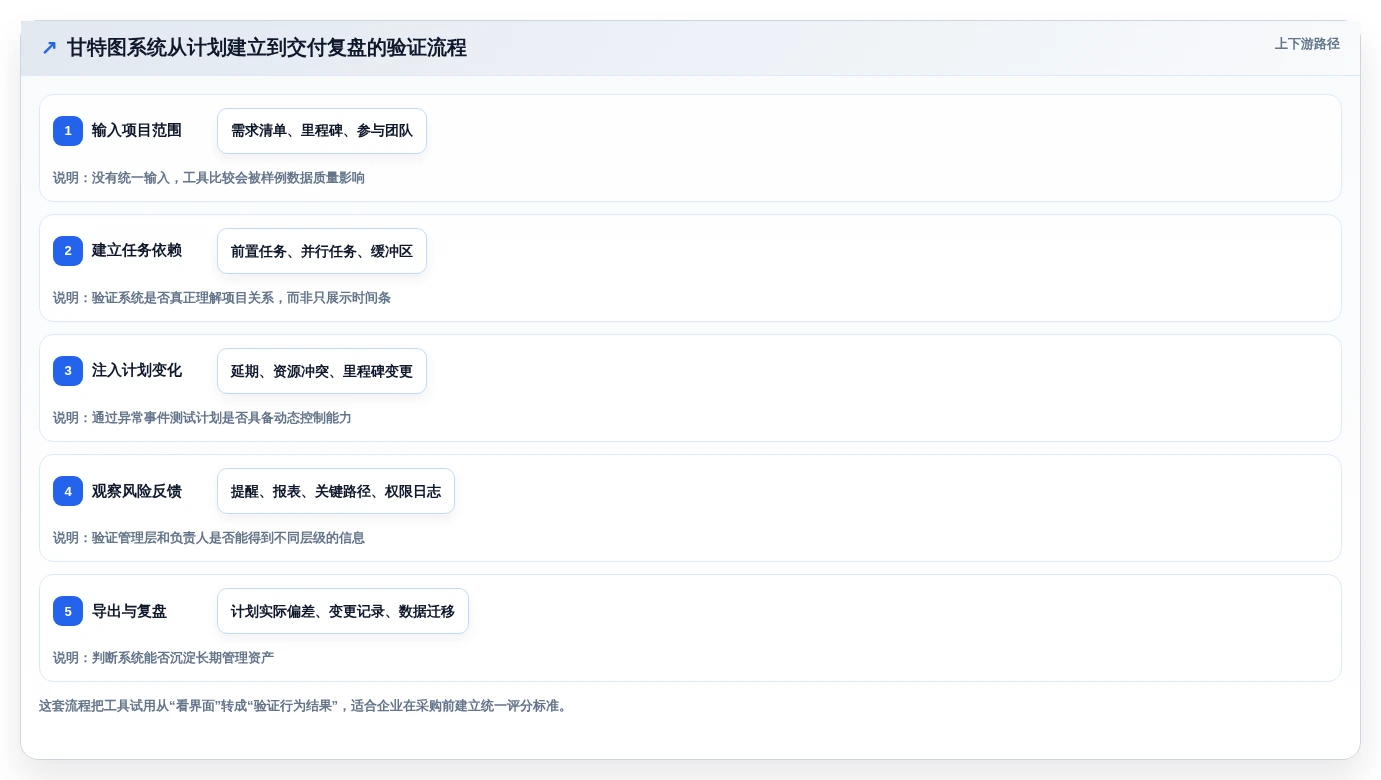Select the 输入项目范围 step title
The height and width of the screenshot is (780, 1381).
coord(137,131)
